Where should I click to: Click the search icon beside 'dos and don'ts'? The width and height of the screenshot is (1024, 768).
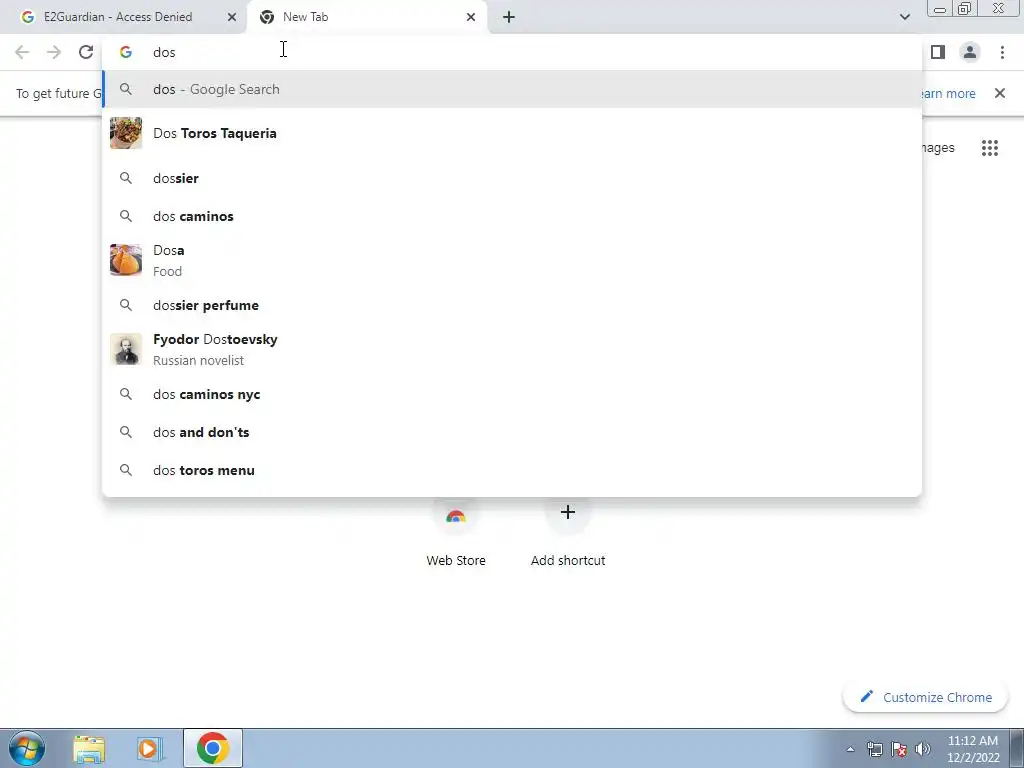coord(126,432)
